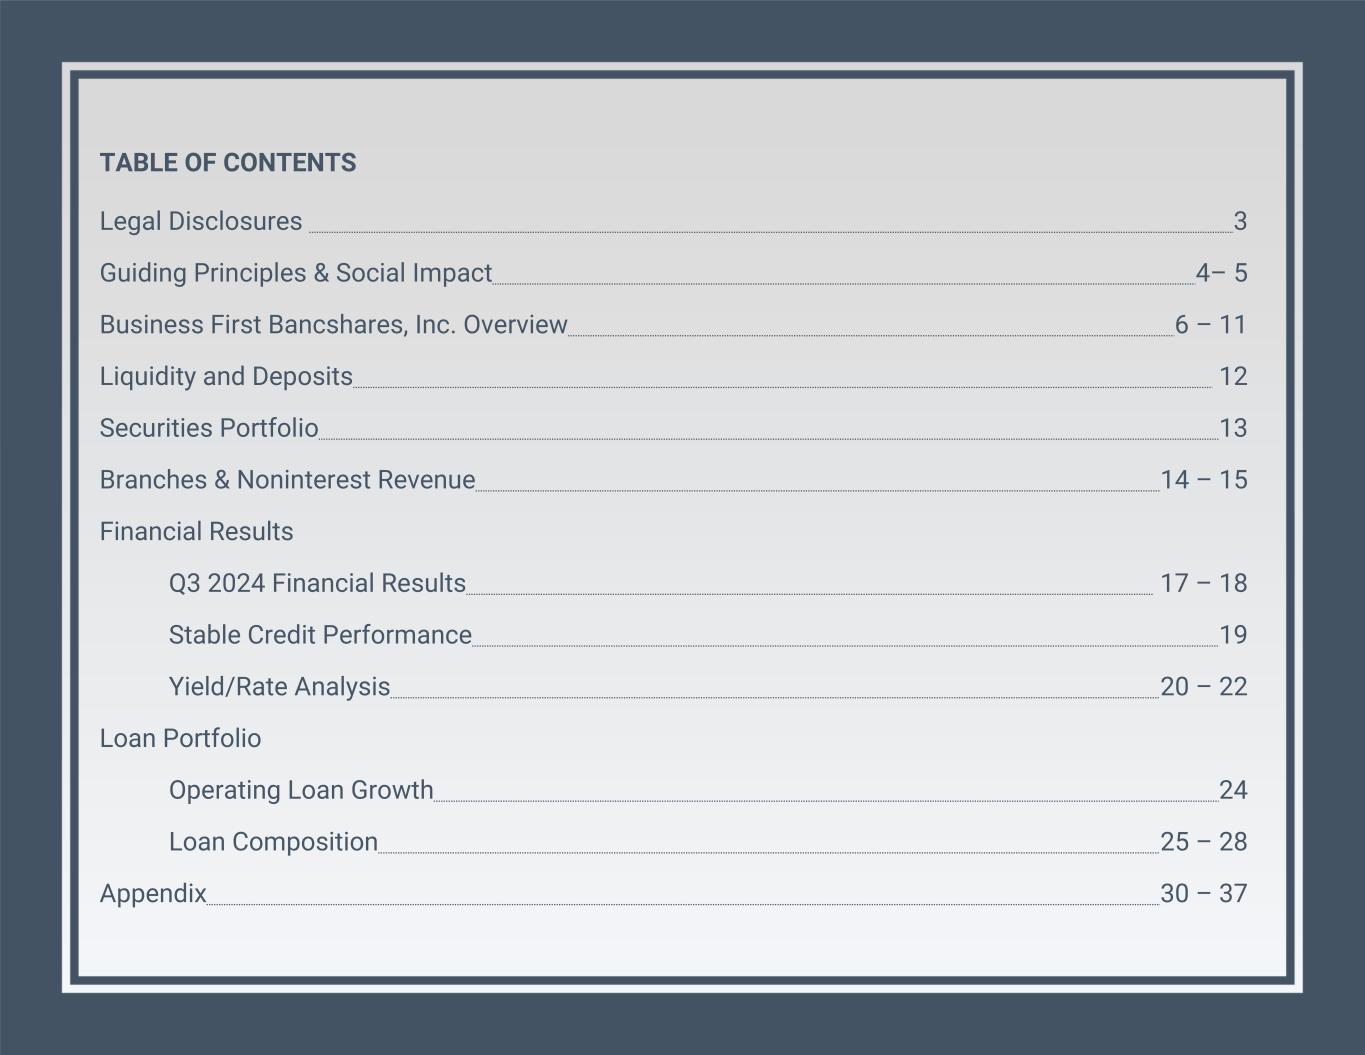Open the Legal Disclosures entry
The image size is (1365, 1055).
[x=200, y=221]
